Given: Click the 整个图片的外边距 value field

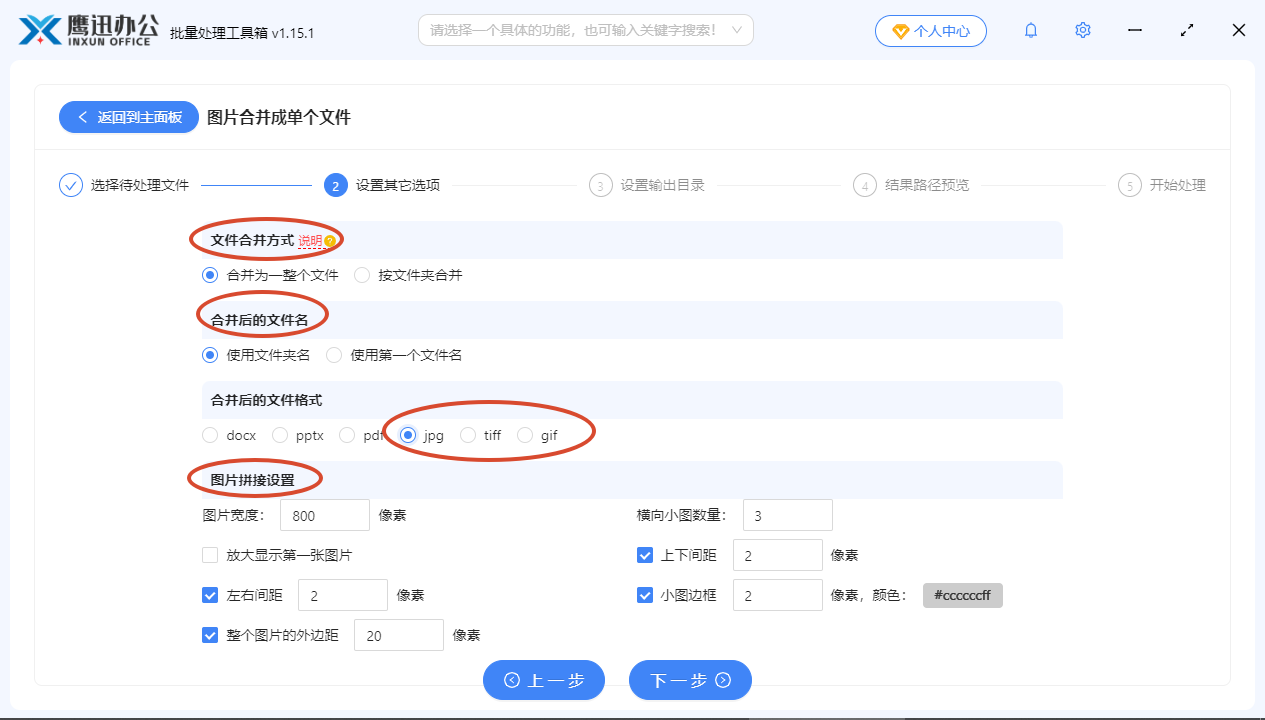Looking at the screenshot, I should pyautogui.click(x=399, y=635).
